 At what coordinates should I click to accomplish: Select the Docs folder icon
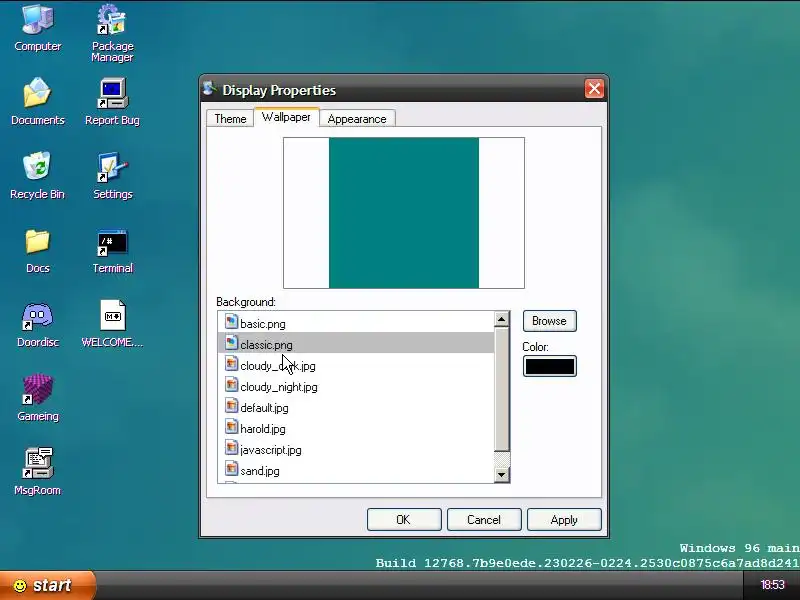click(38, 250)
